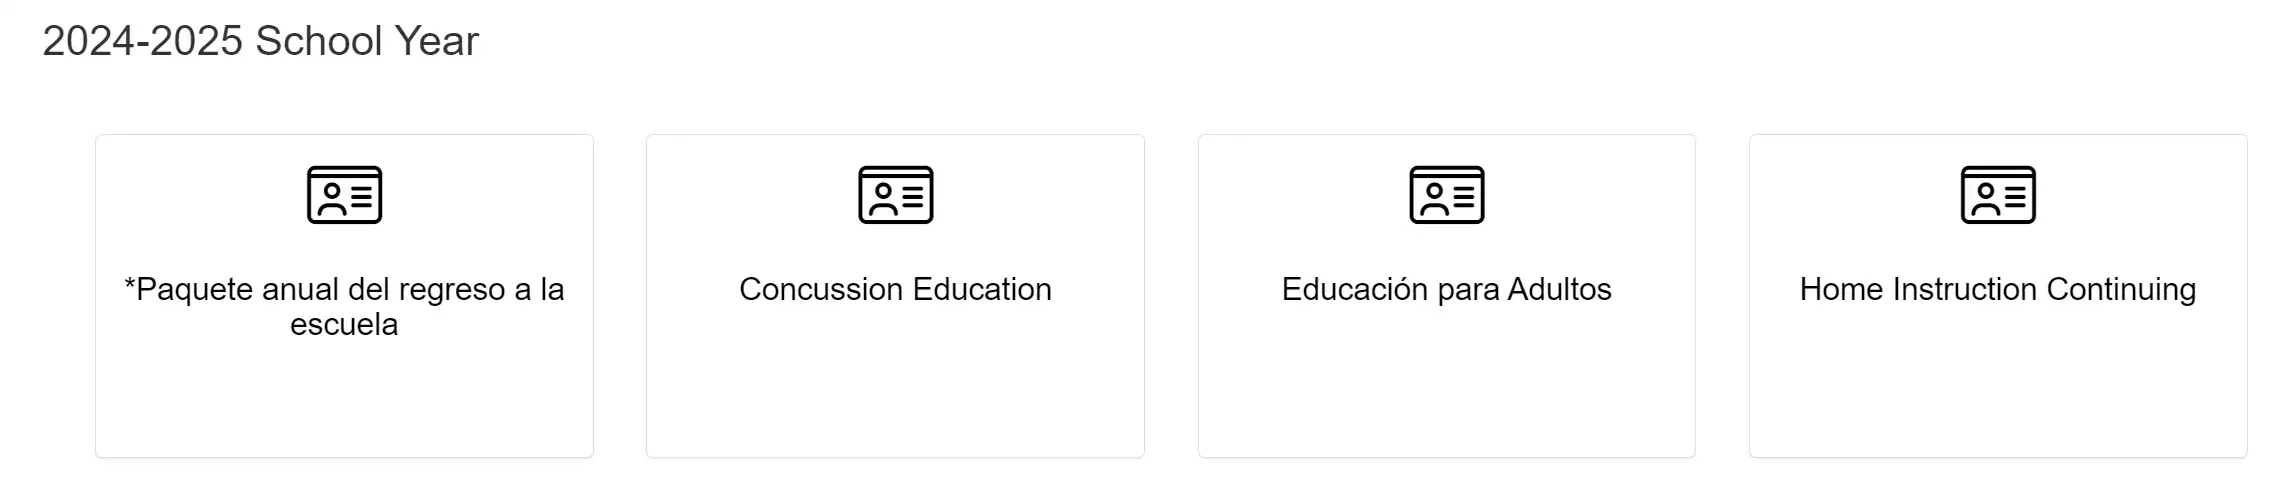
Task: Click the ID card icon above Home Instruction Continuing
Action: tap(1998, 195)
